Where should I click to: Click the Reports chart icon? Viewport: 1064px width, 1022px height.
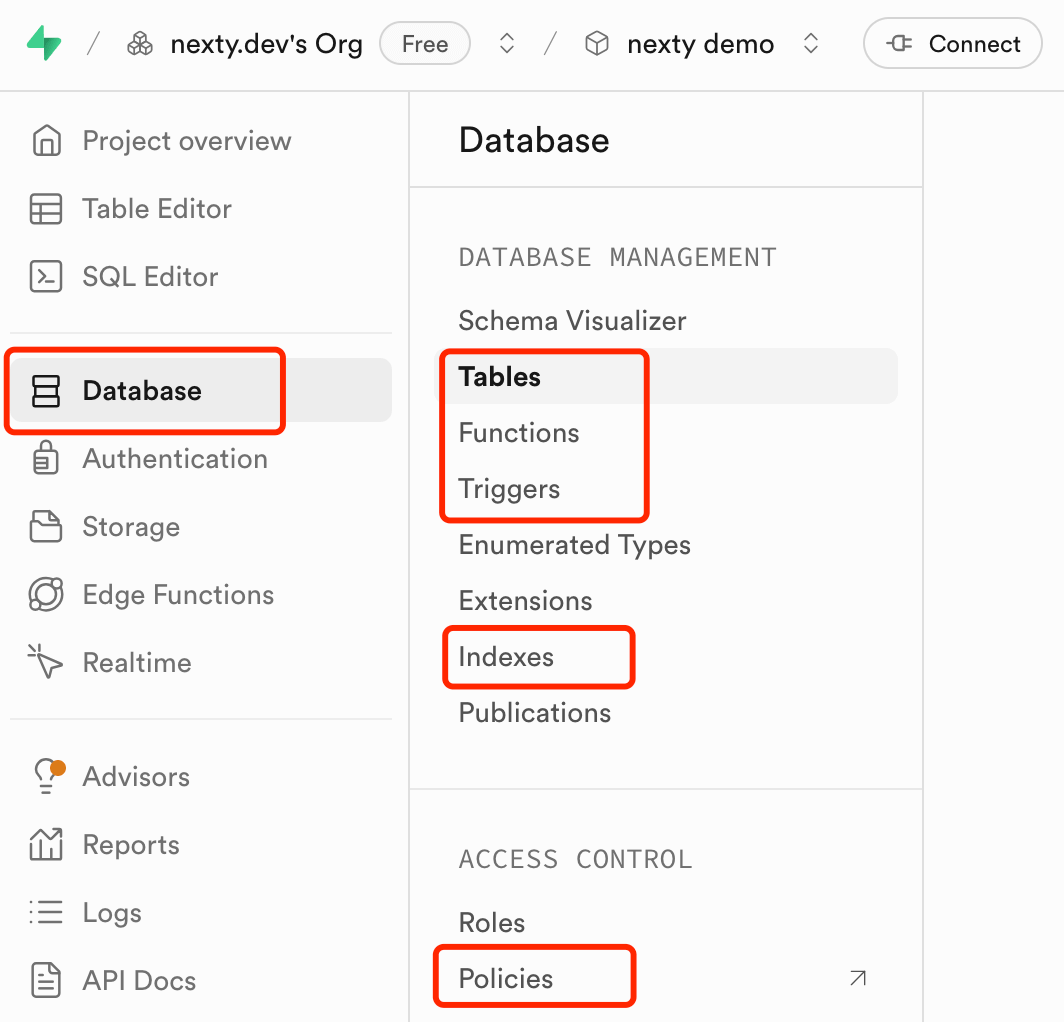pyautogui.click(x=46, y=844)
